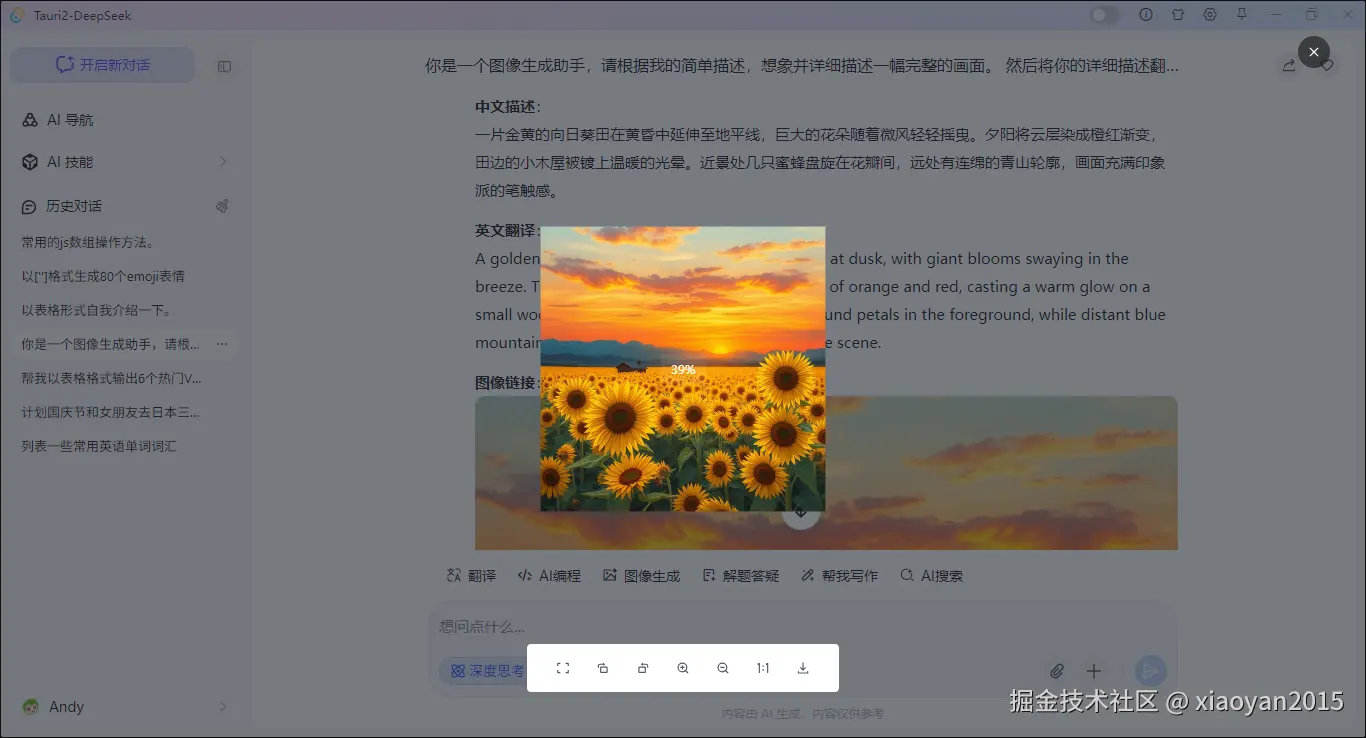Attach a file with the paperclip

pyautogui.click(x=1057, y=670)
